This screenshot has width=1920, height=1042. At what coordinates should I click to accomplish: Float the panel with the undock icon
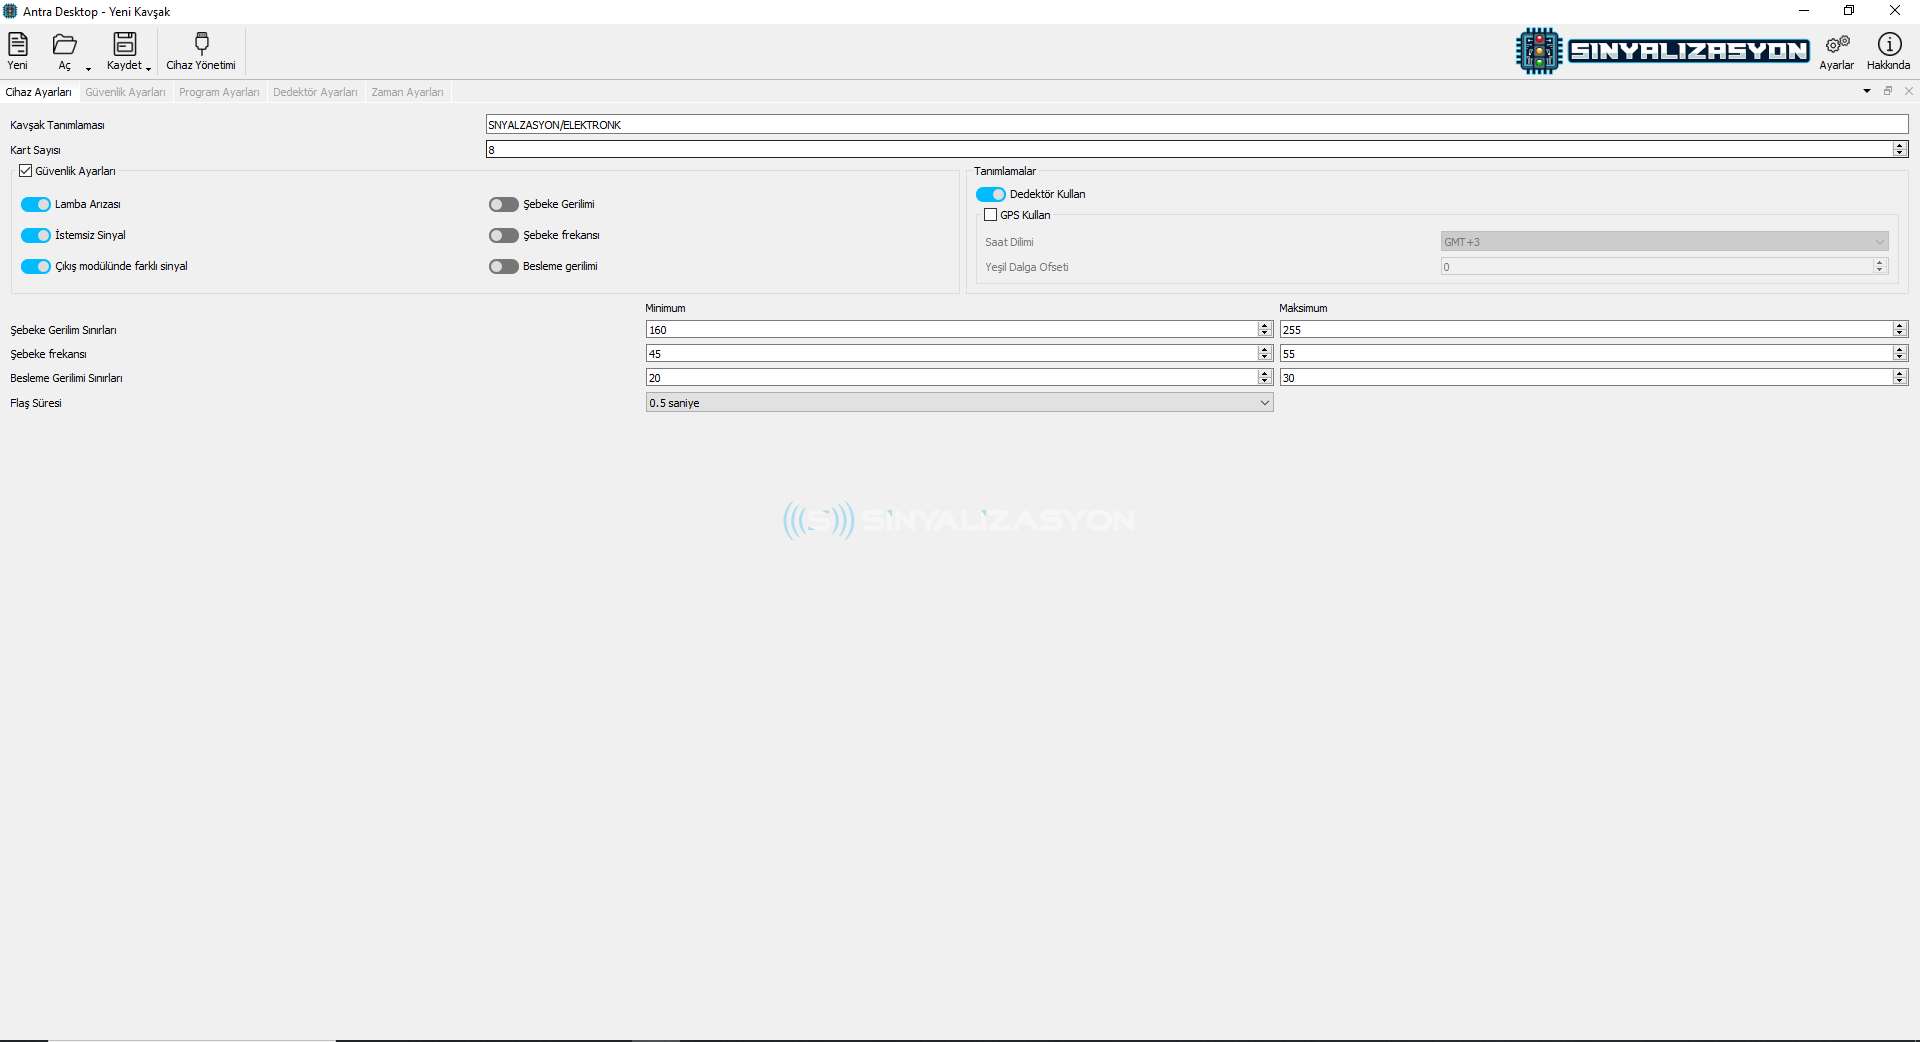[x=1888, y=91]
